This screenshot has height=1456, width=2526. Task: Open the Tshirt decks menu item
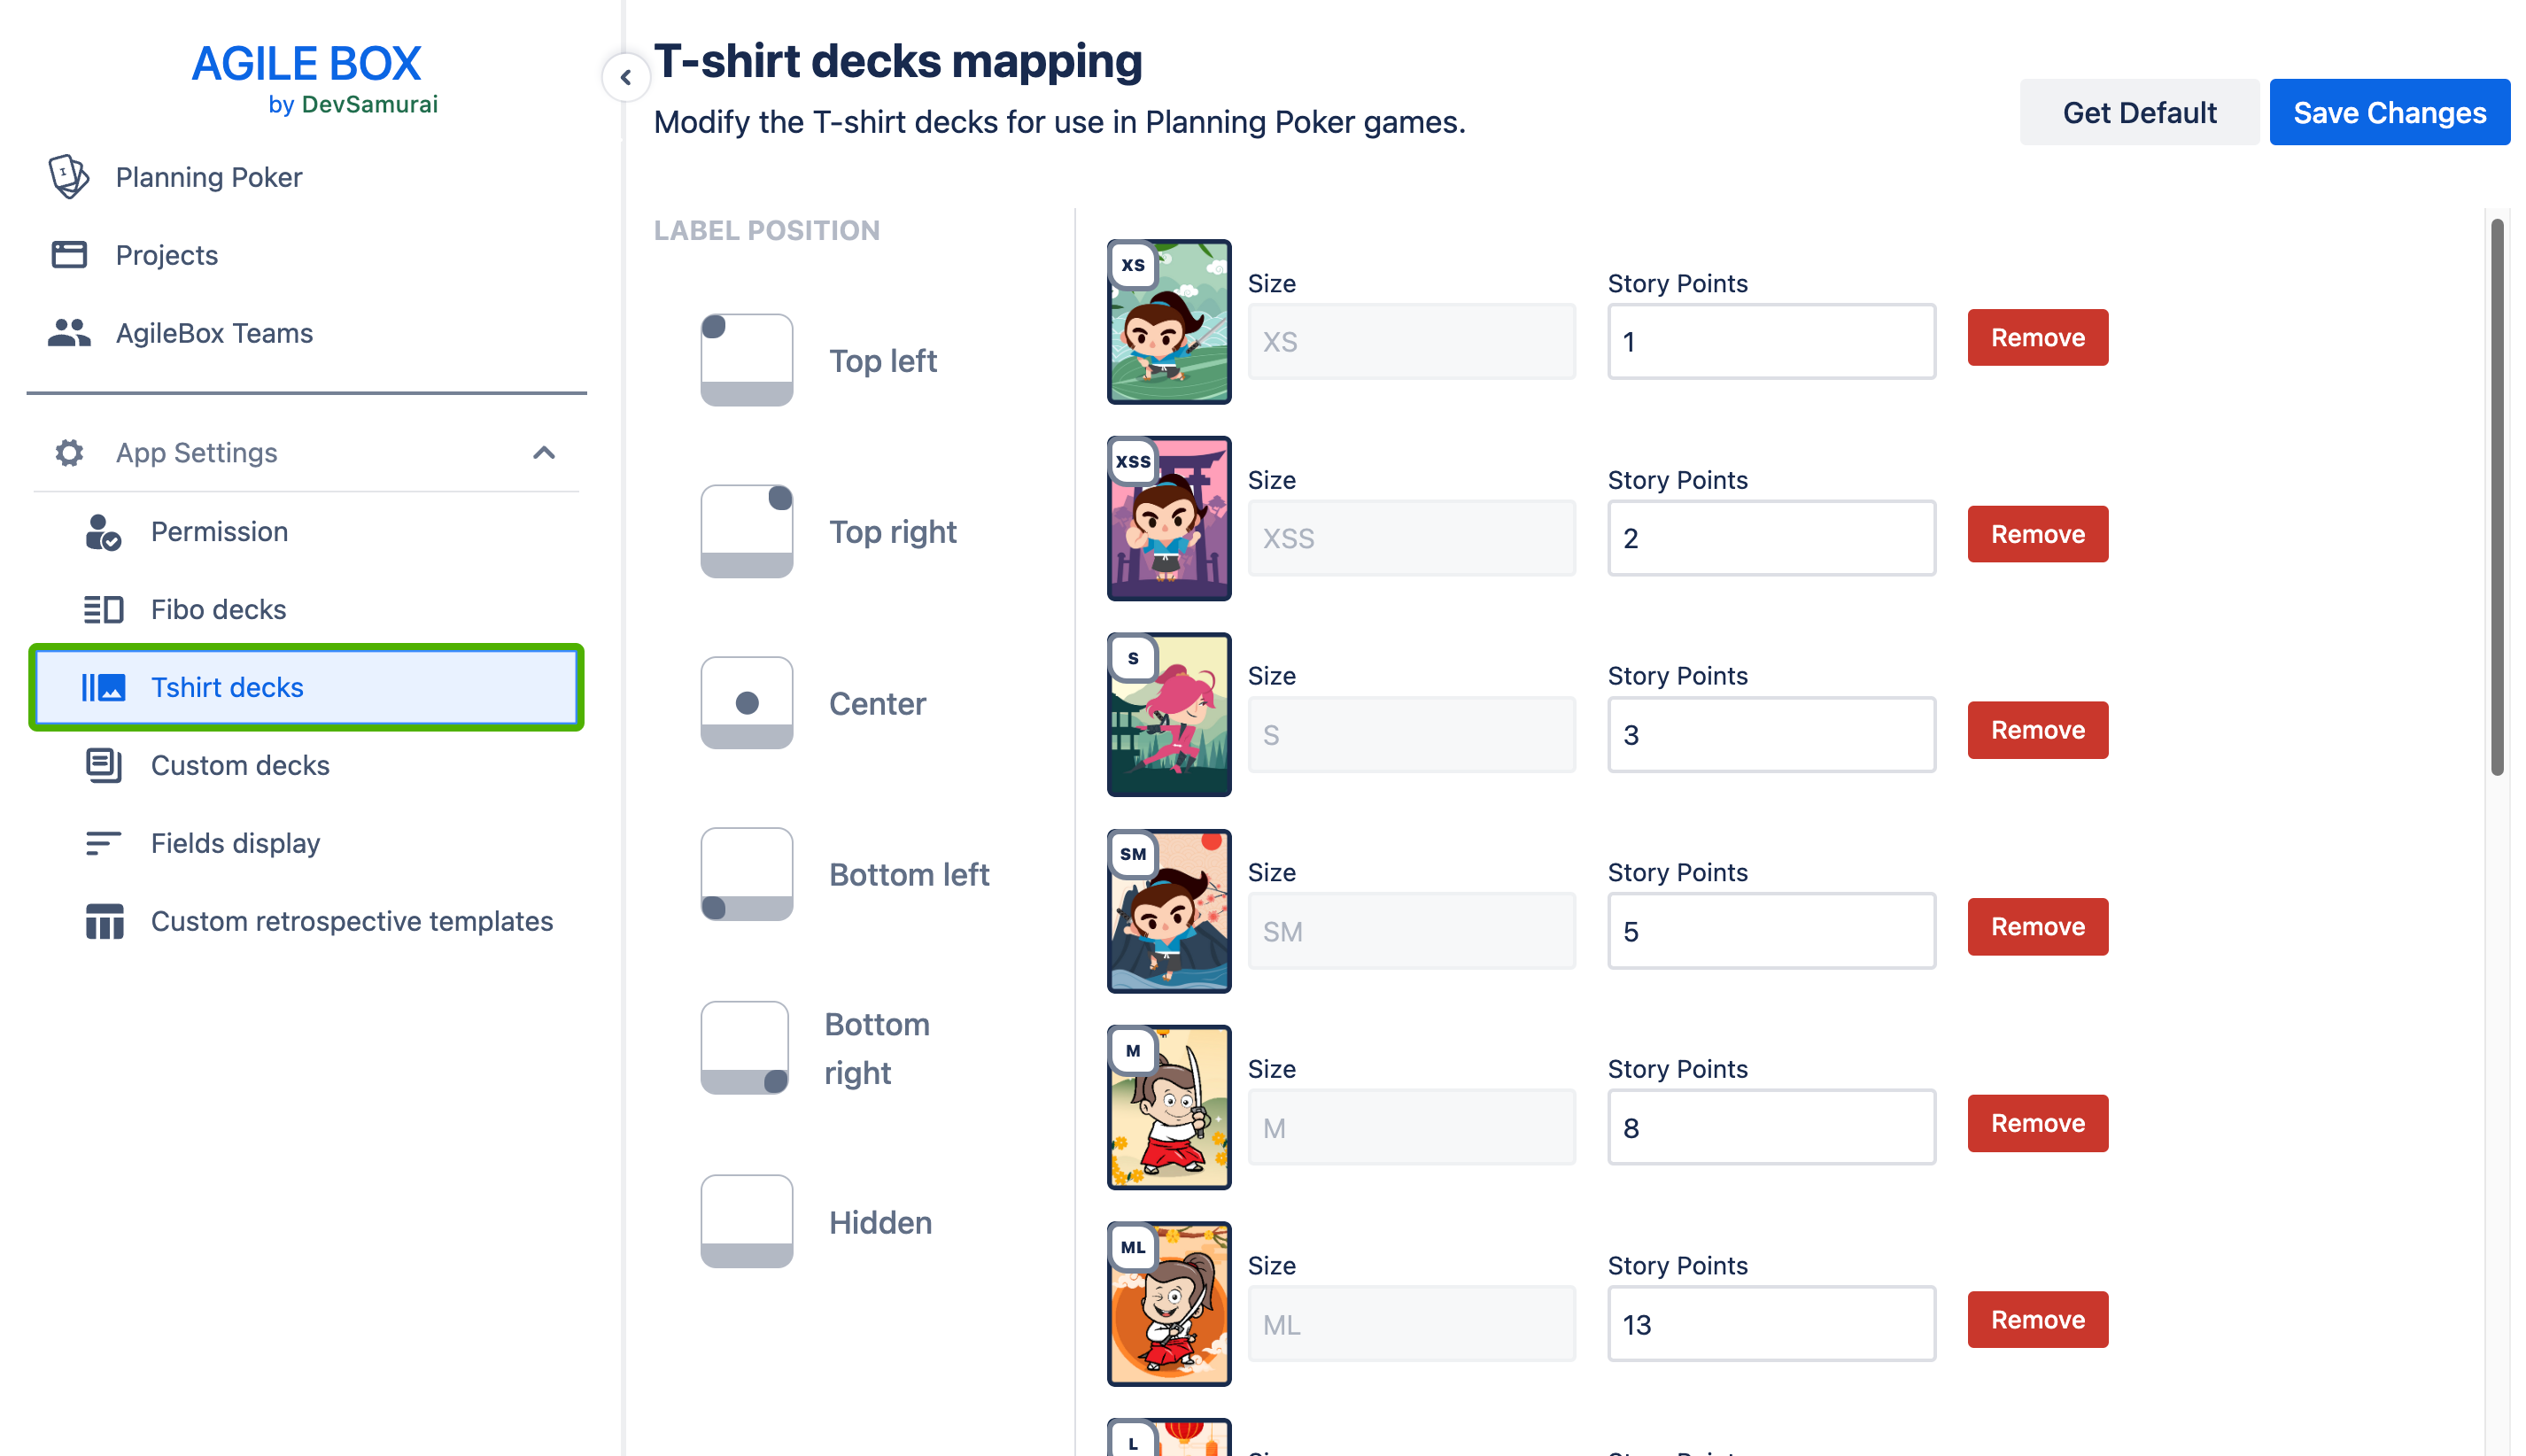pyautogui.click(x=306, y=688)
